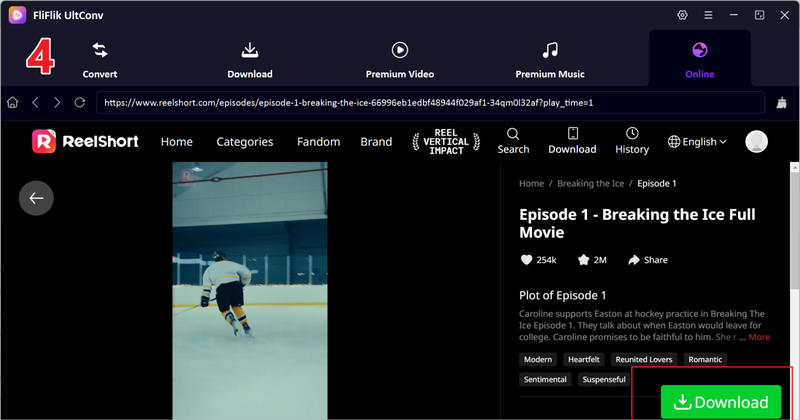
Task: Switch to the Convert tab
Action: coord(100,60)
